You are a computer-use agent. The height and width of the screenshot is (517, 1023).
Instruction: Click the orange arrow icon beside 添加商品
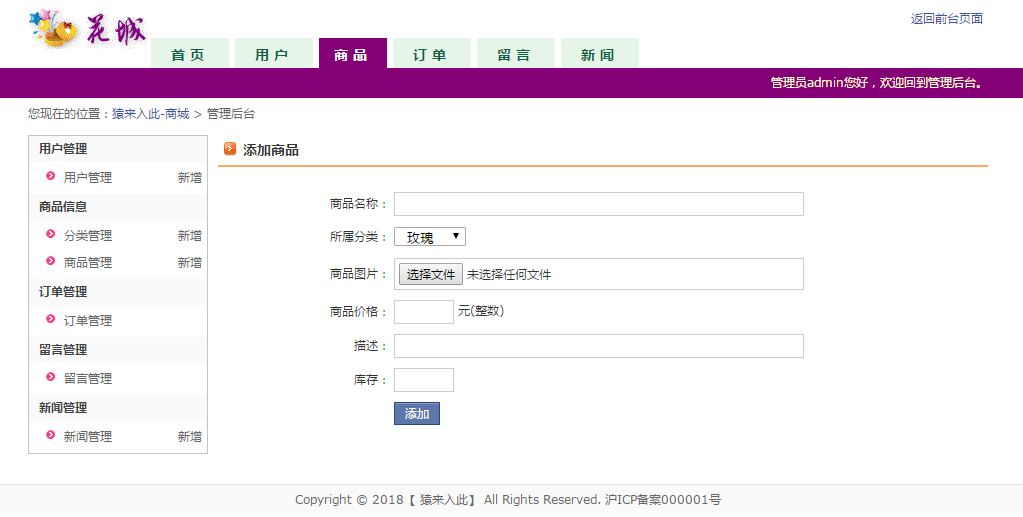[x=230, y=149]
